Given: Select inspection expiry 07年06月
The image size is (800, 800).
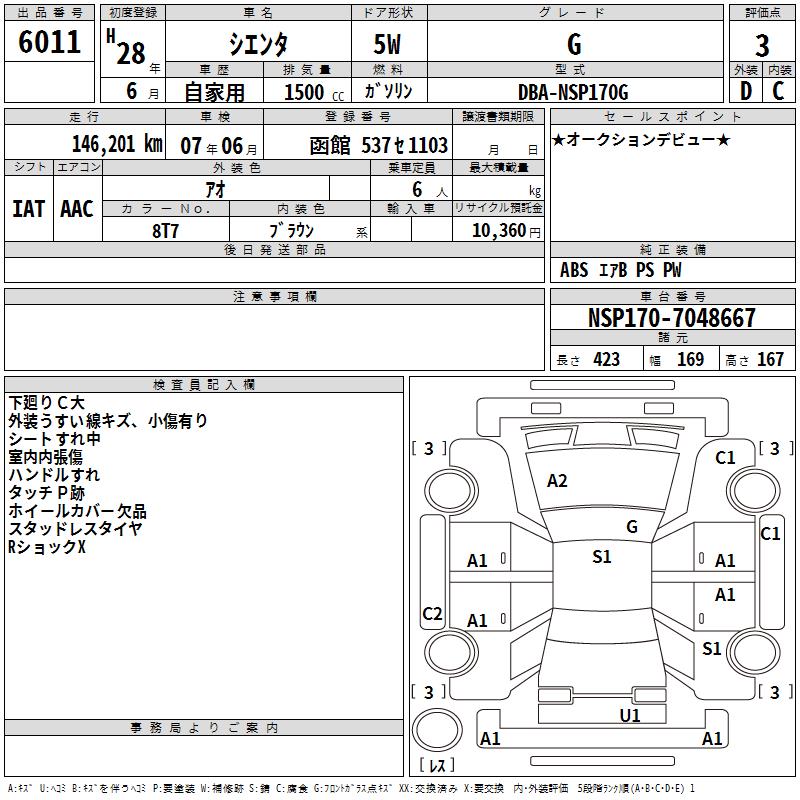Looking at the screenshot, I should click(219, 146).
